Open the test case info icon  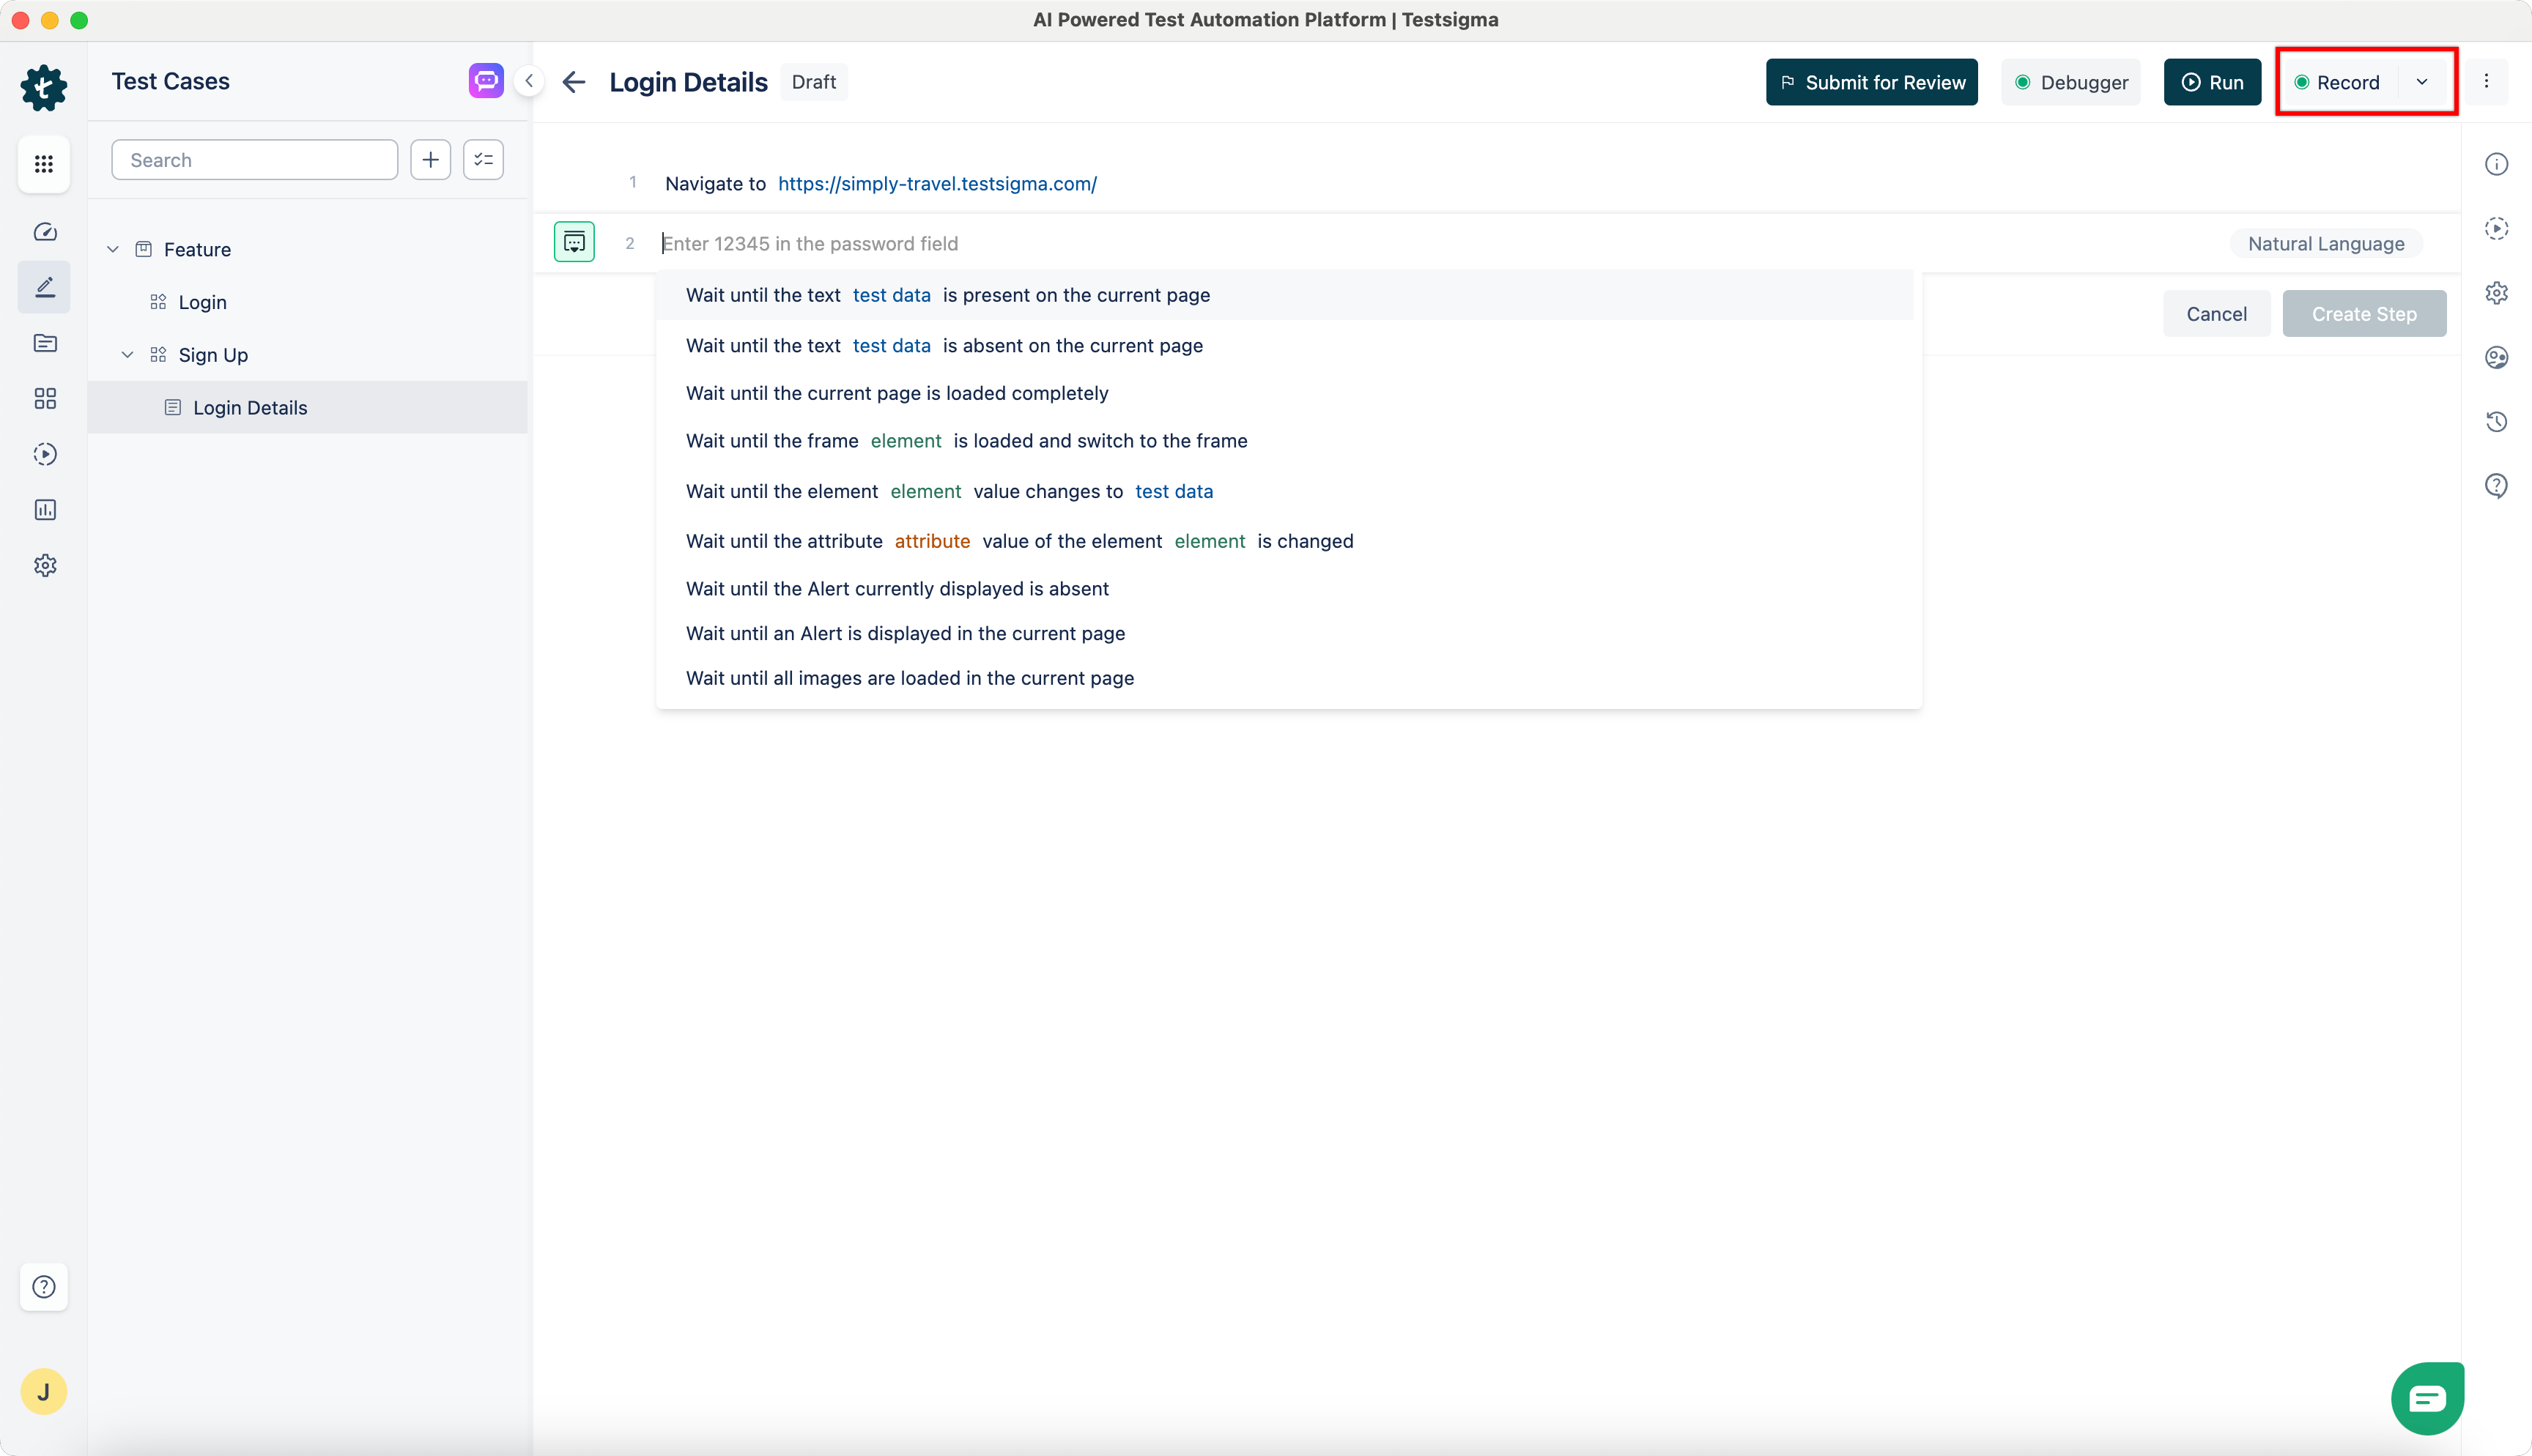point(2497,164)
